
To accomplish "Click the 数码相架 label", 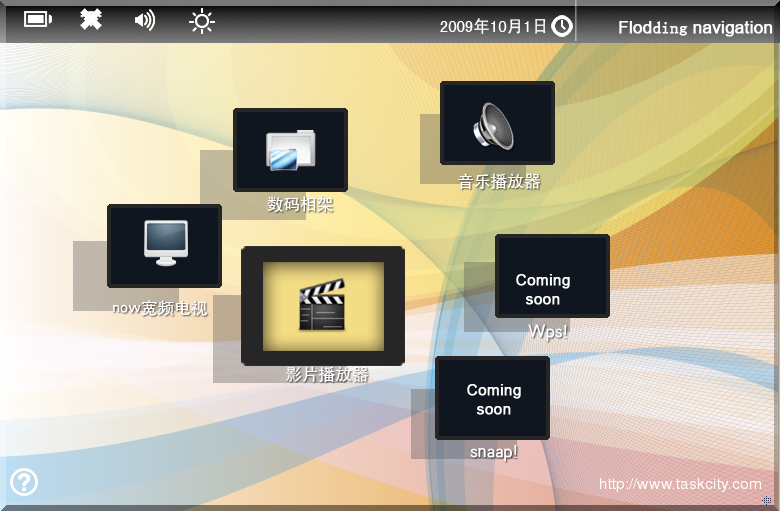I will click(x=300, y=205).
